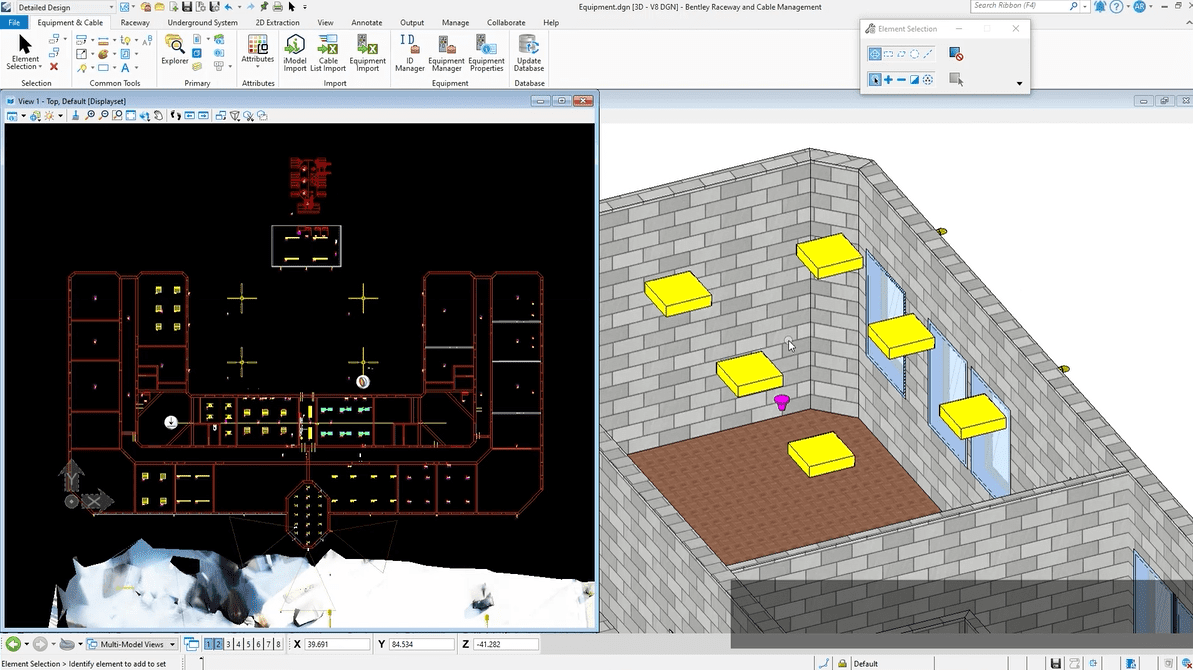Viewport: 1193px width, 670px height.
Task: Open the Equipment Manager tool
Action: point(446,53)
